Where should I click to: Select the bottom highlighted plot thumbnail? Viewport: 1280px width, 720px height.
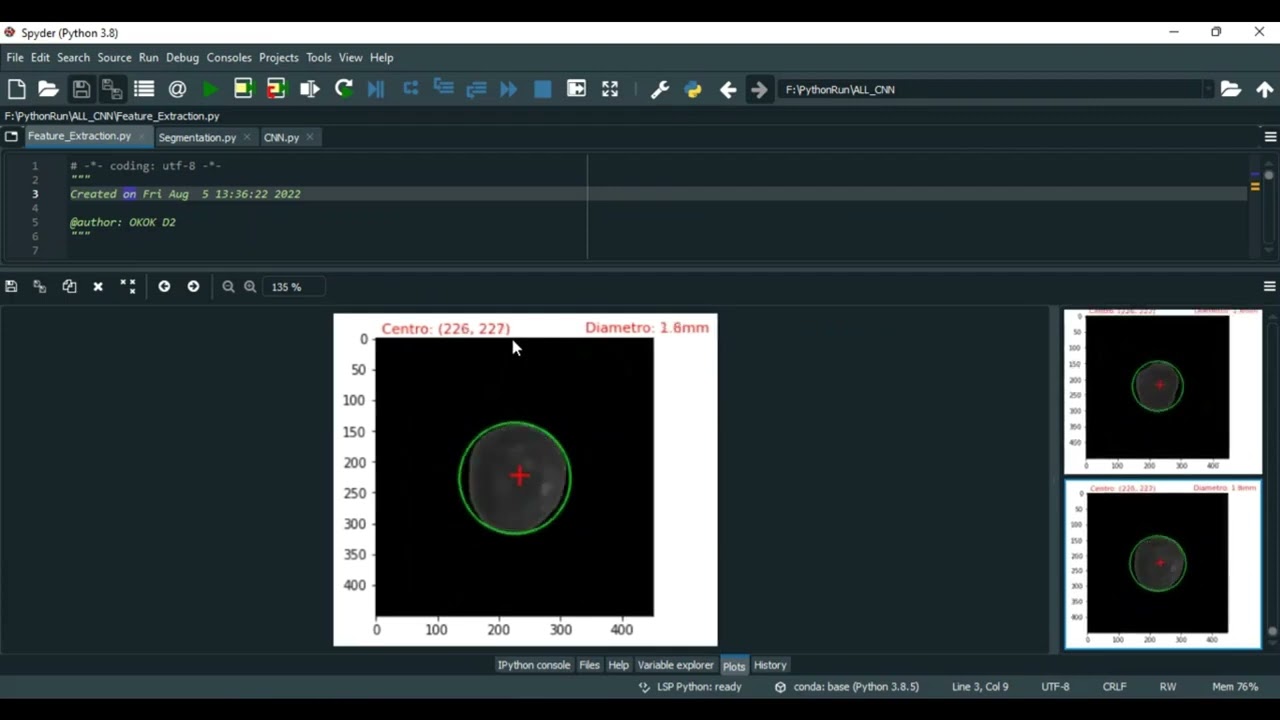pyautogui.click(x=1162, y=564)
